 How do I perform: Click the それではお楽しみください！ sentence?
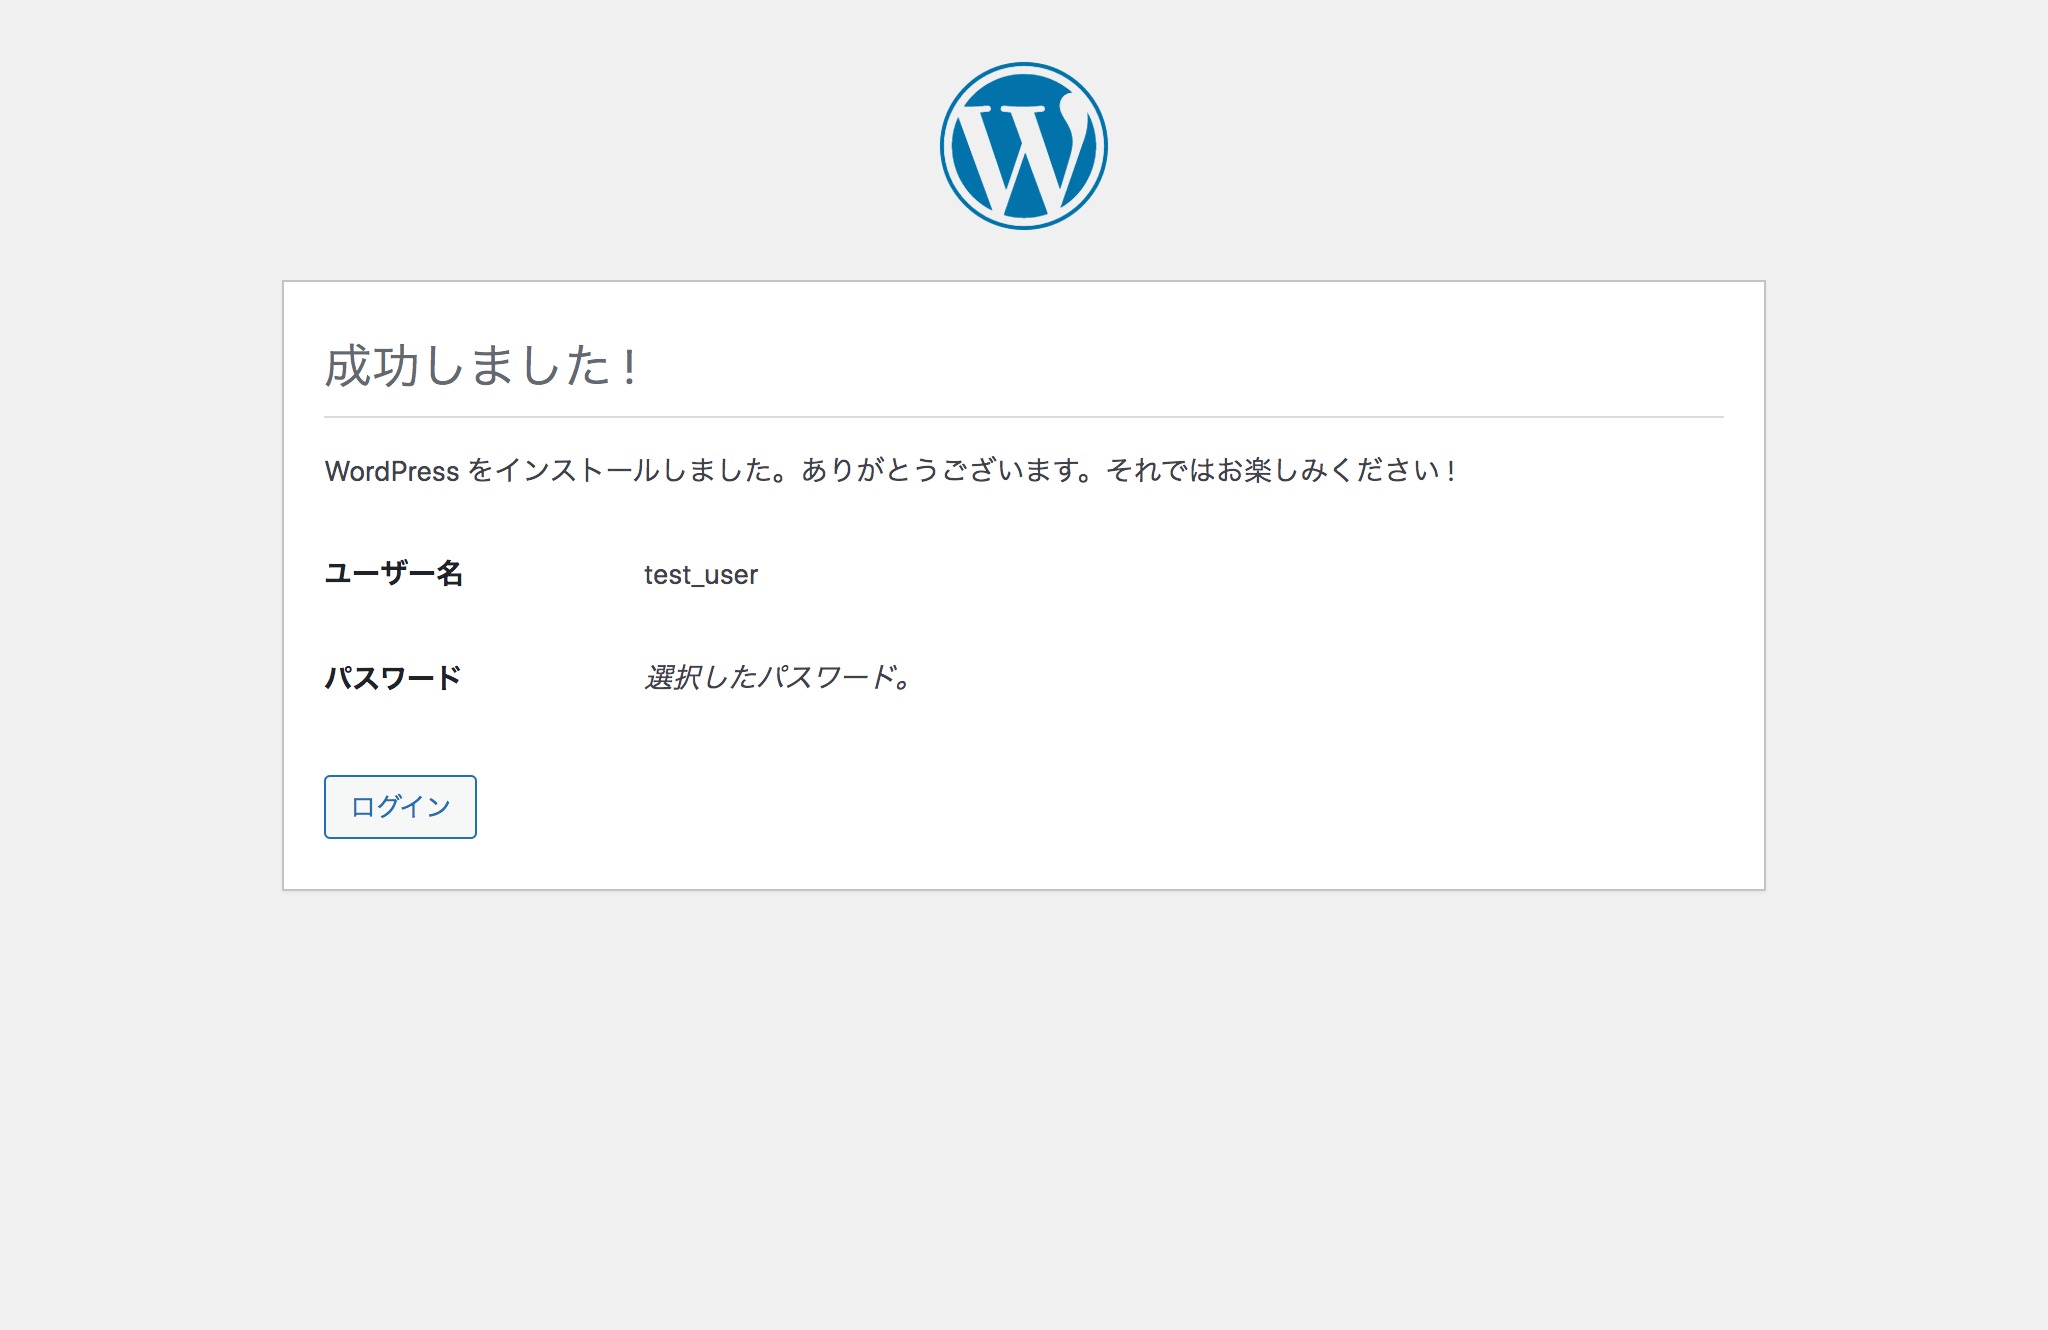1282,470
